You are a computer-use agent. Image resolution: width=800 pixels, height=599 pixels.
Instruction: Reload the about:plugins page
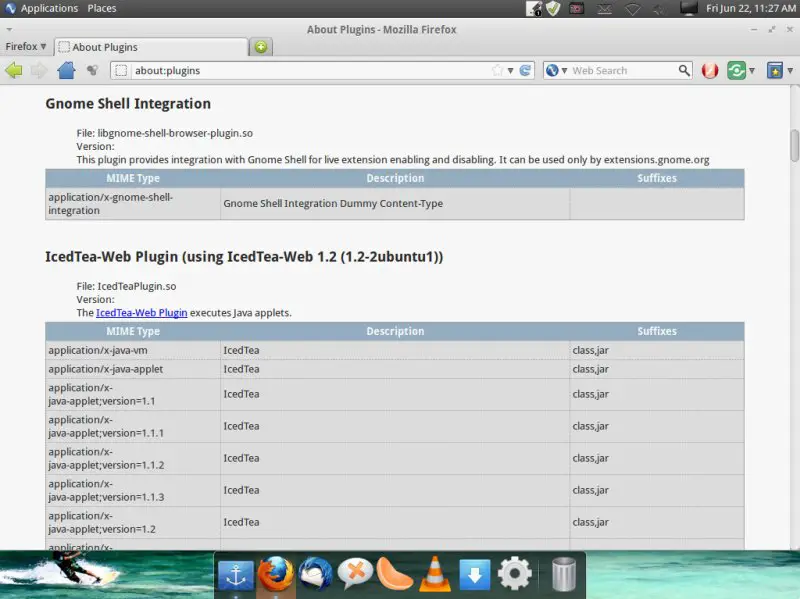click(525, 70)
